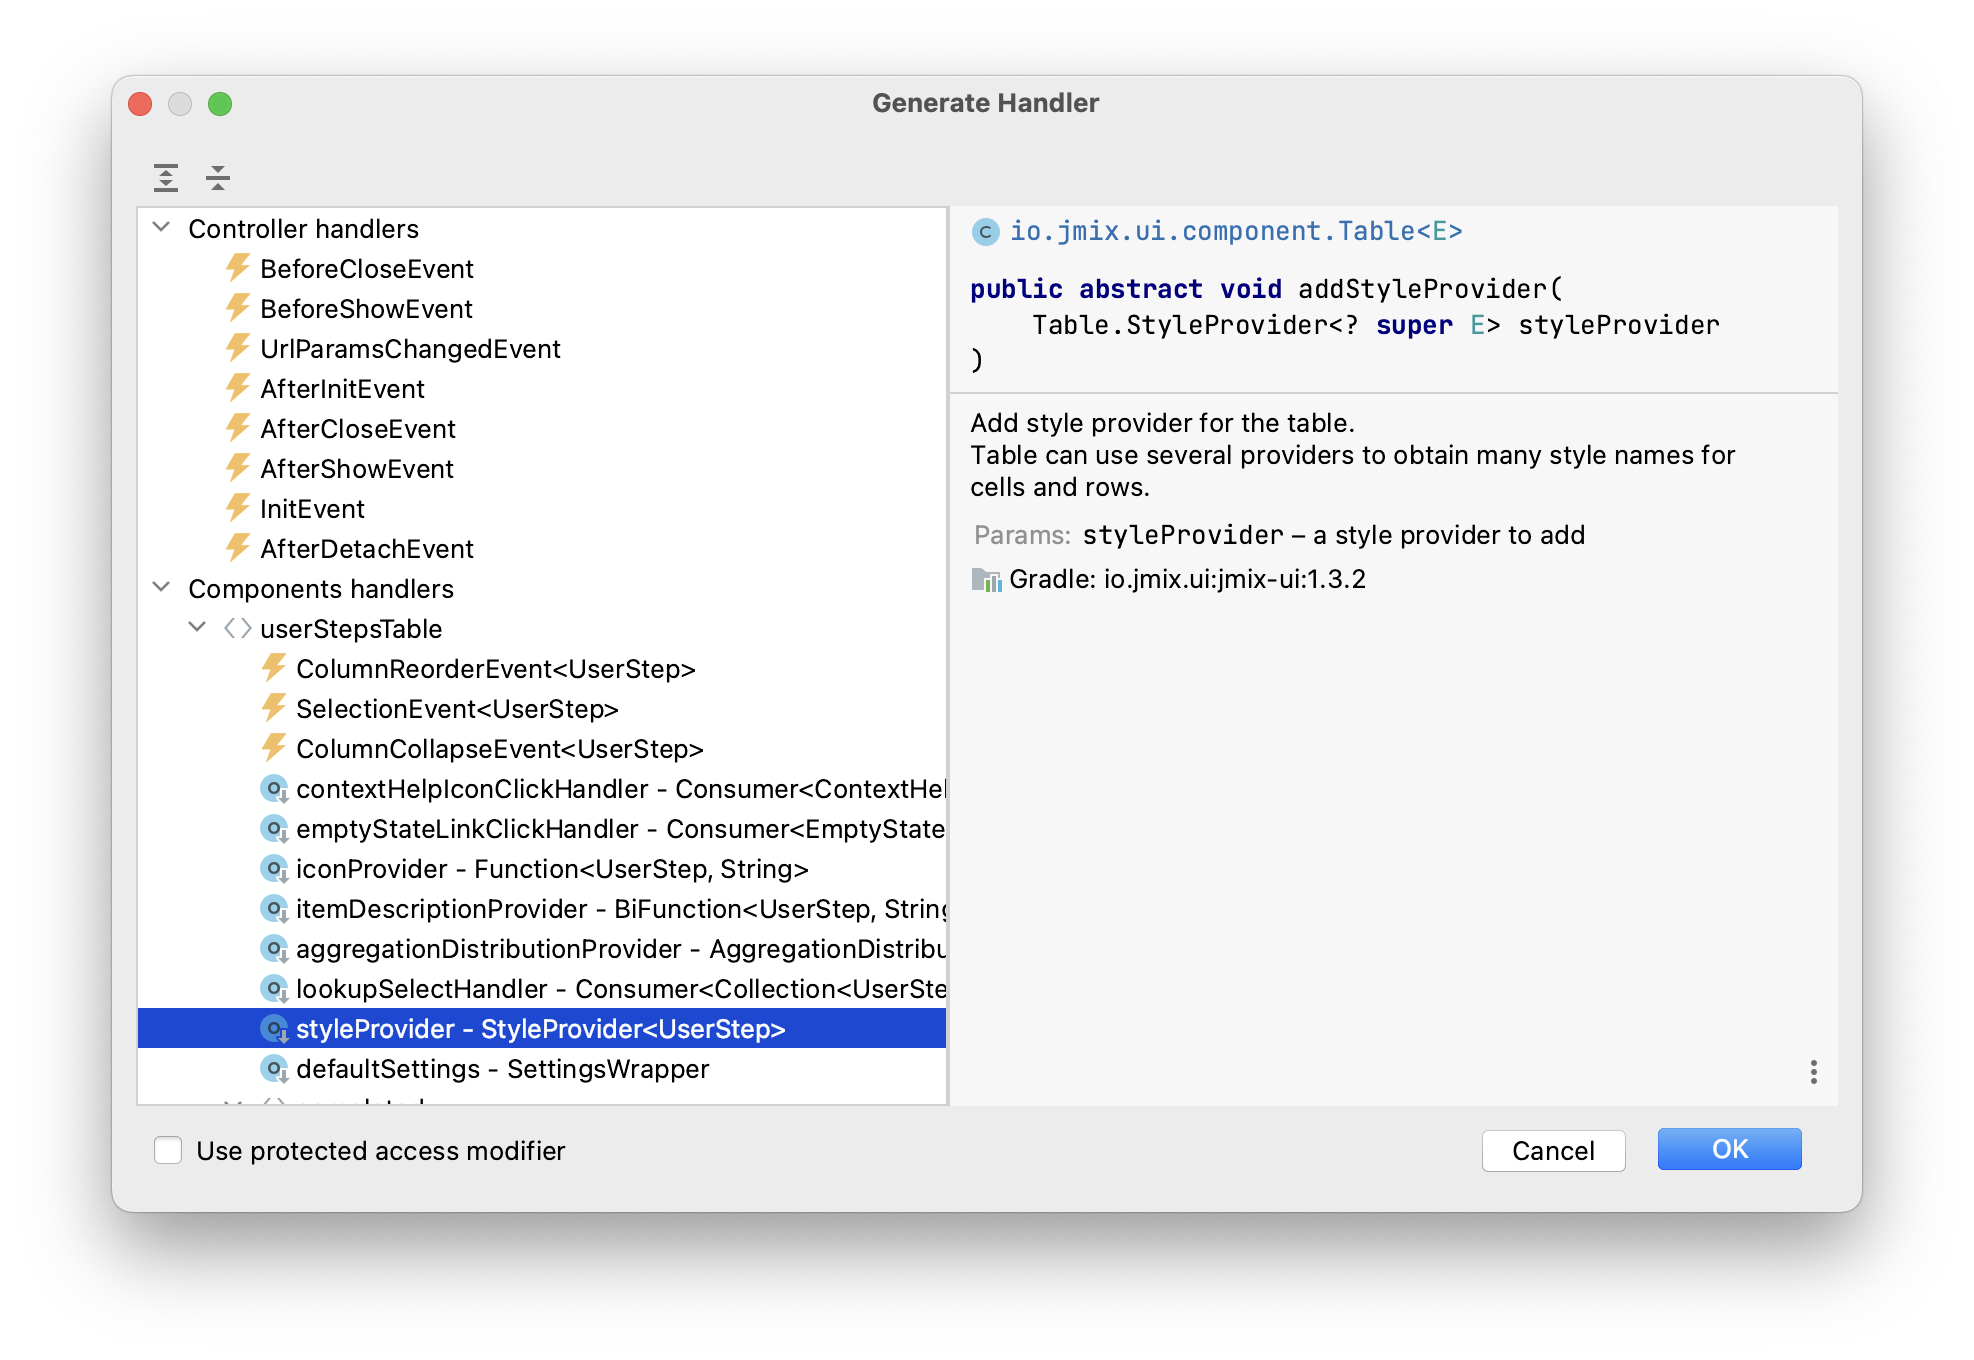Select iconProvider - Function<UserStep, String> row
The image size is (1974, 1360).
pyautogui.click(x=542, y=869)
